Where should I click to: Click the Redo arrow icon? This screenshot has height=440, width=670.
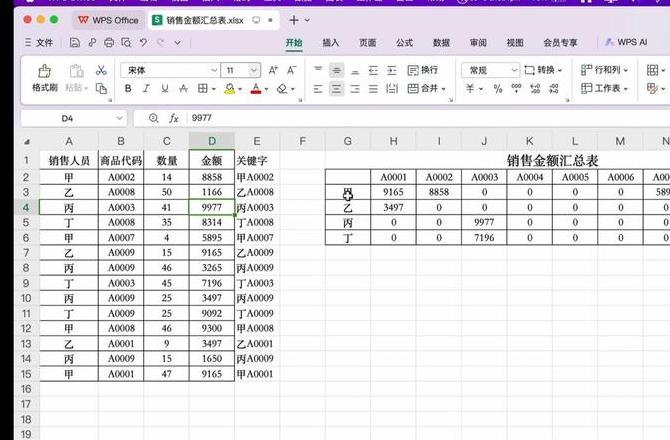click(x=161, y=42)
